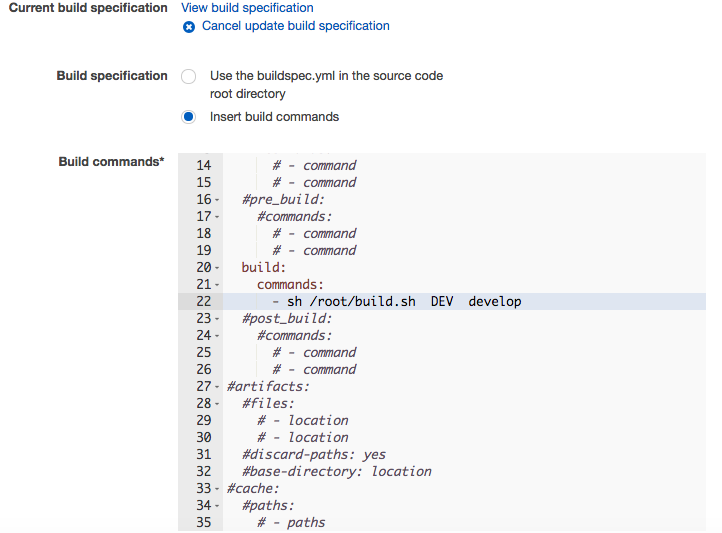Screen dimensions: 722x533
Task: Click line number 22 in the gutter
Action: click(x=203, y=302)
